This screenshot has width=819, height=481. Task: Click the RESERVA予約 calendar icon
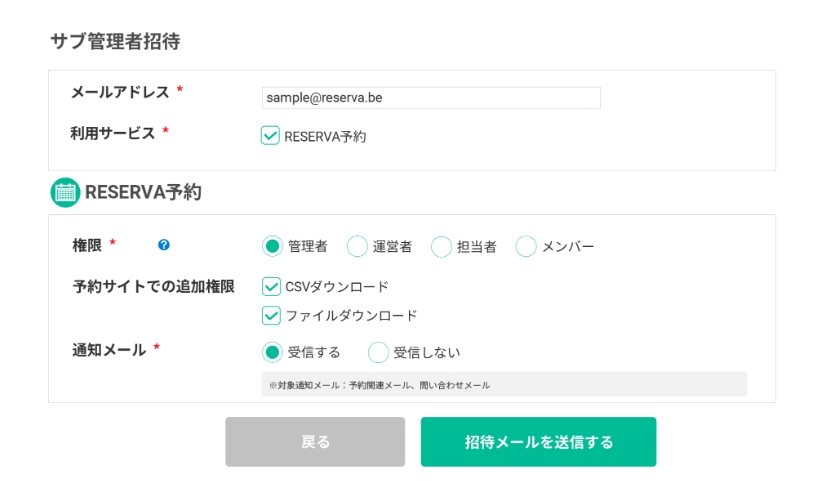[65, 192]
